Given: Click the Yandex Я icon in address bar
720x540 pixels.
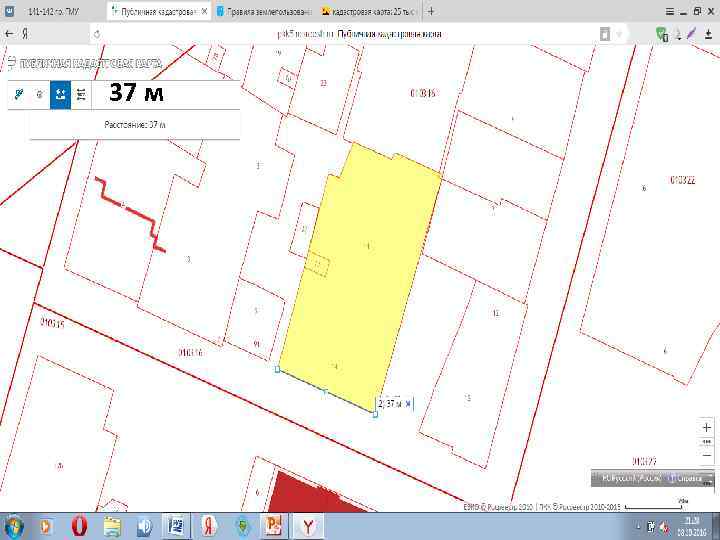Looking at the screenshot, I should (25, 34).
